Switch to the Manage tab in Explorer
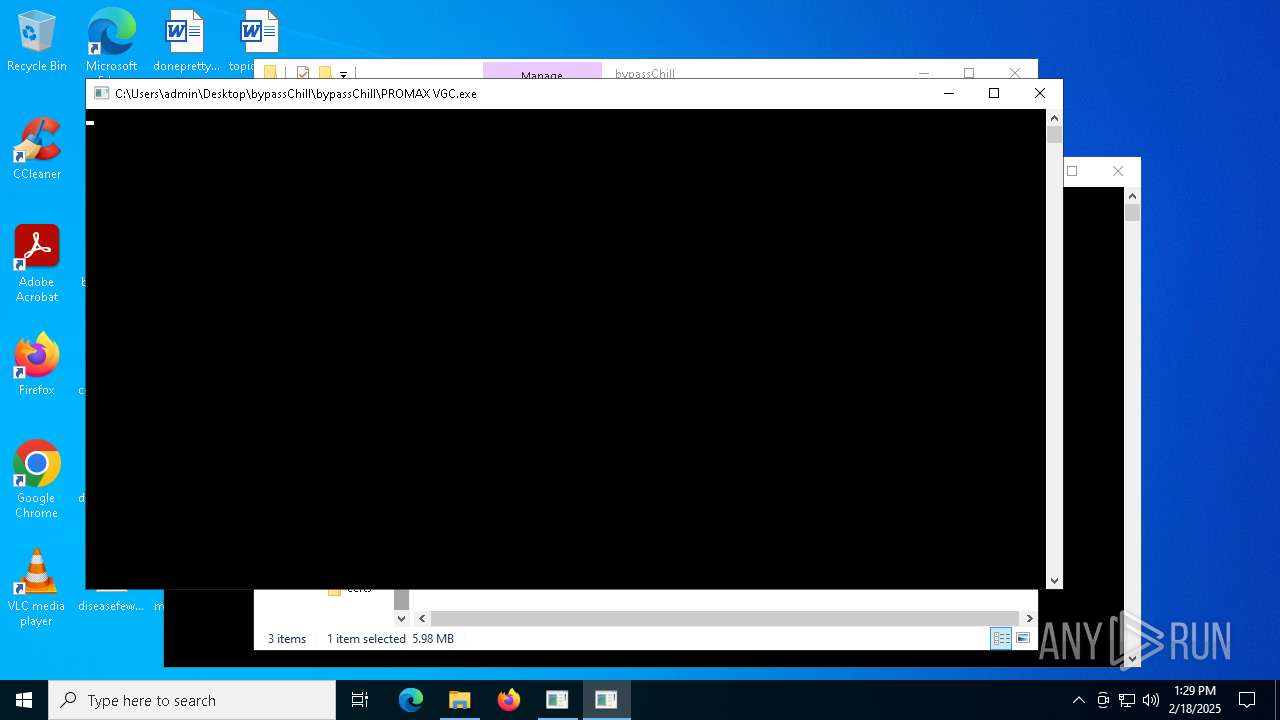The image size is (1280, 720). click(542, 72)
